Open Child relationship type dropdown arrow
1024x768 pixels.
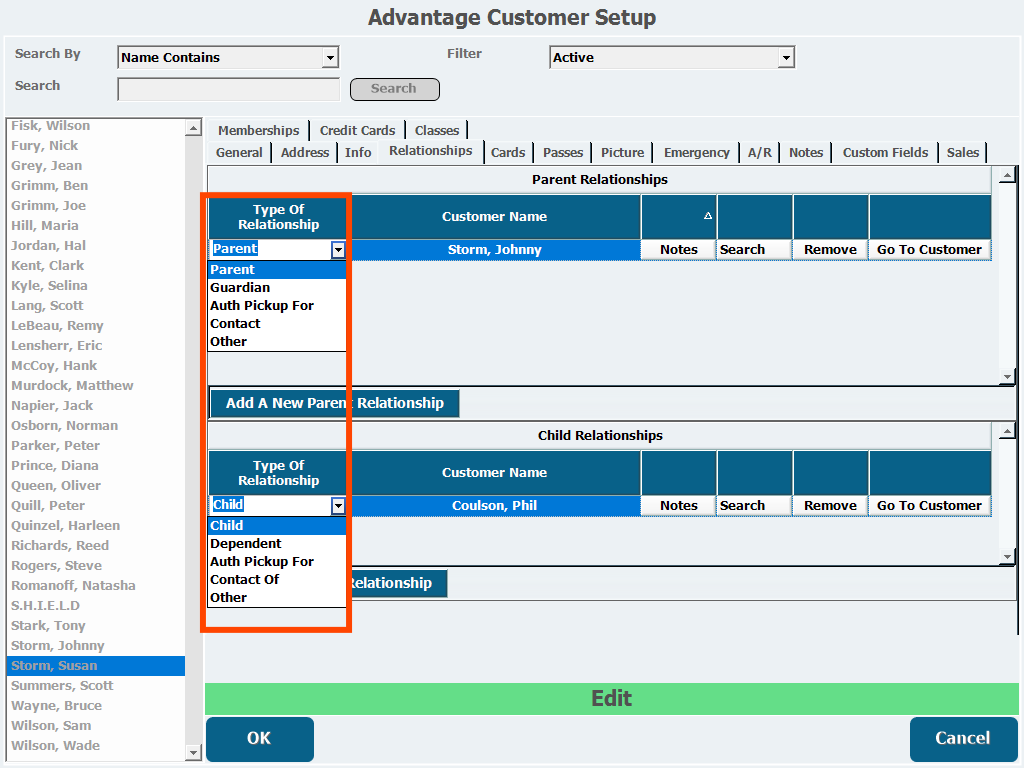[x=338, y=506]
